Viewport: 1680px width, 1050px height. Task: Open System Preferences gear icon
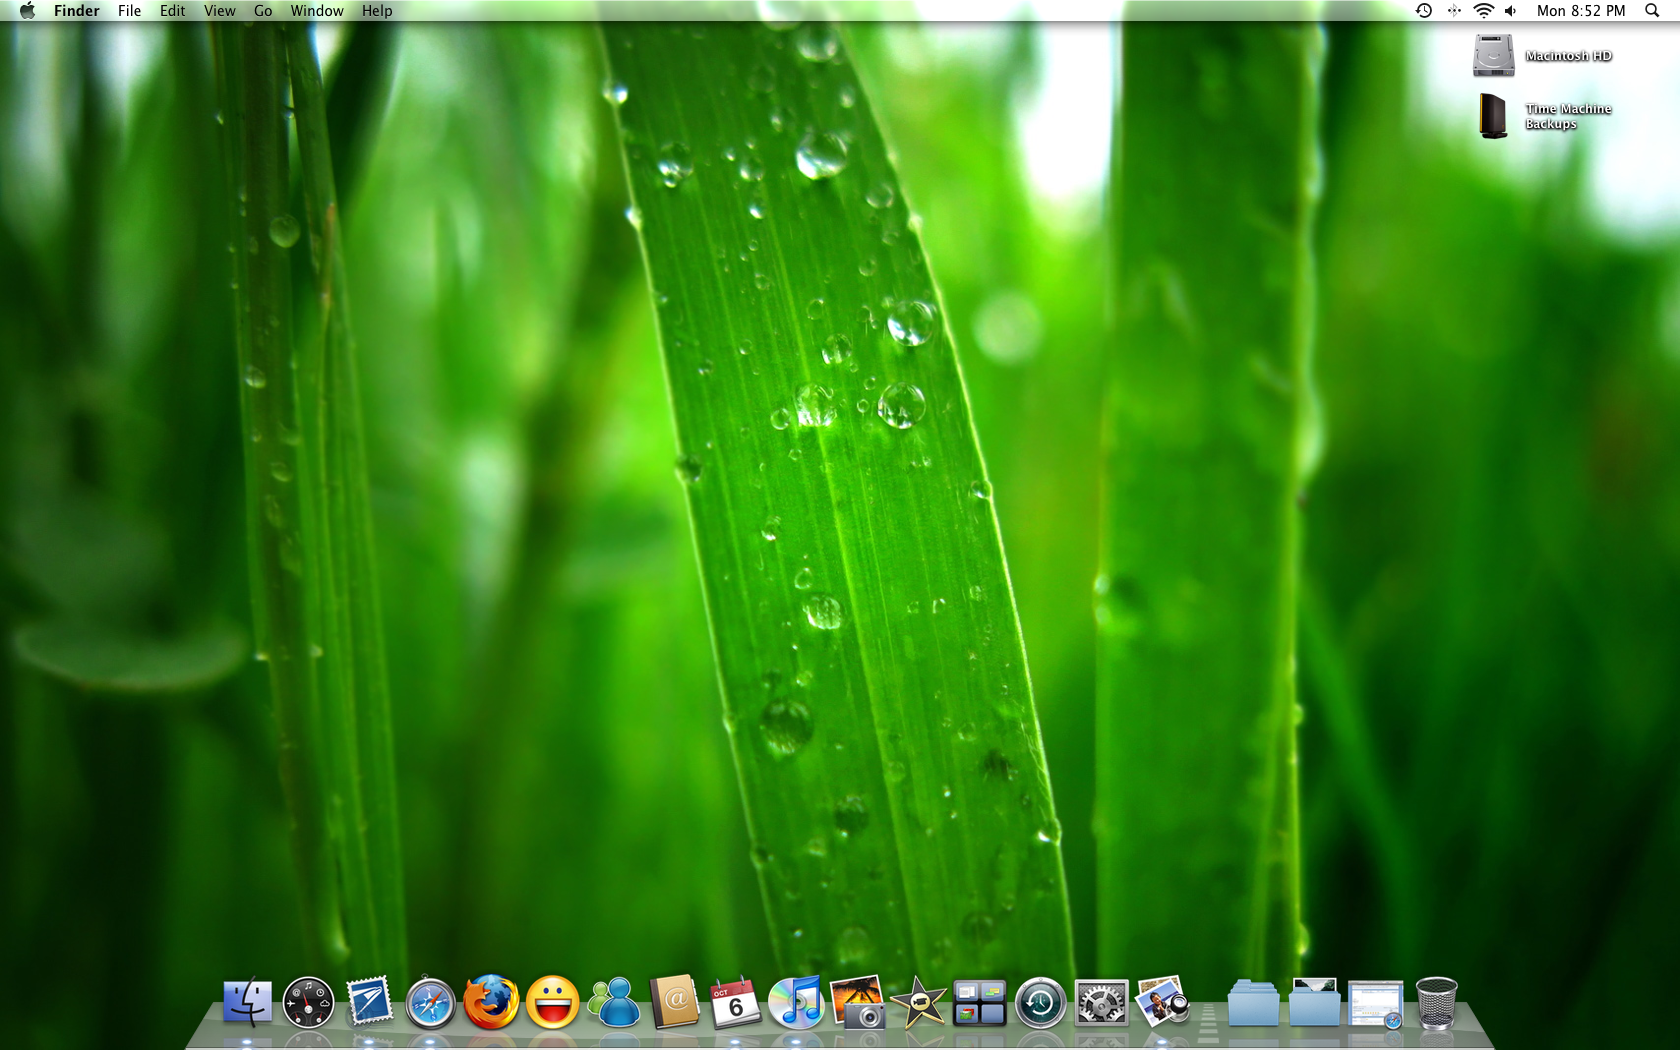click(1101, 1003)
